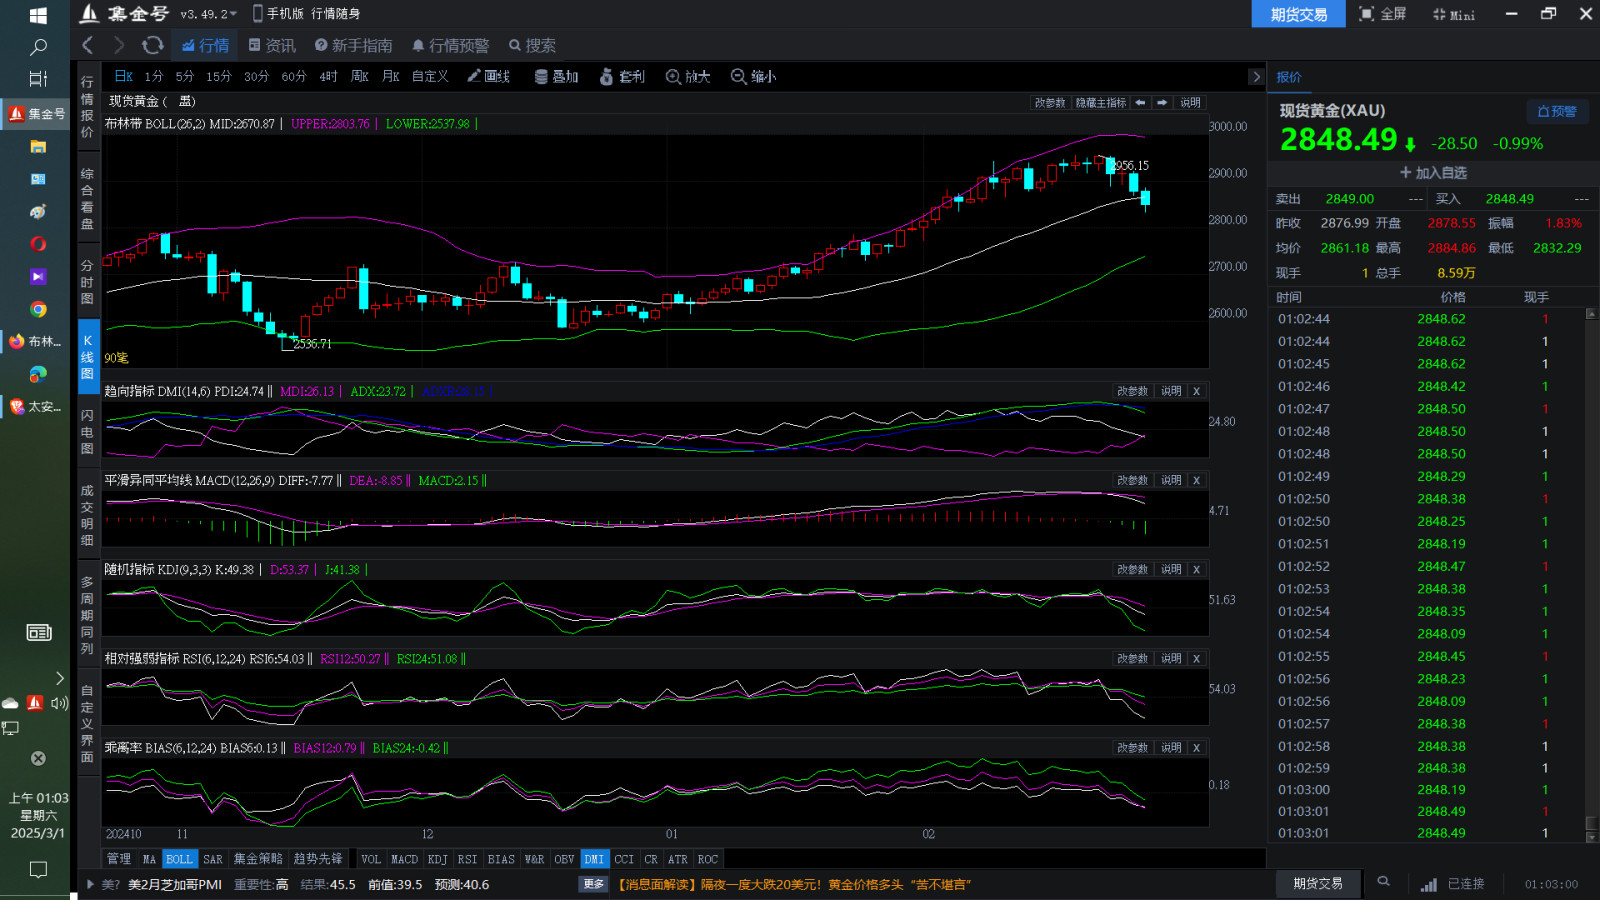Switch to the 60分 timeframe tab
Image resolution: width=1600 pixels, height=900 pixels.
coord(293,77)
